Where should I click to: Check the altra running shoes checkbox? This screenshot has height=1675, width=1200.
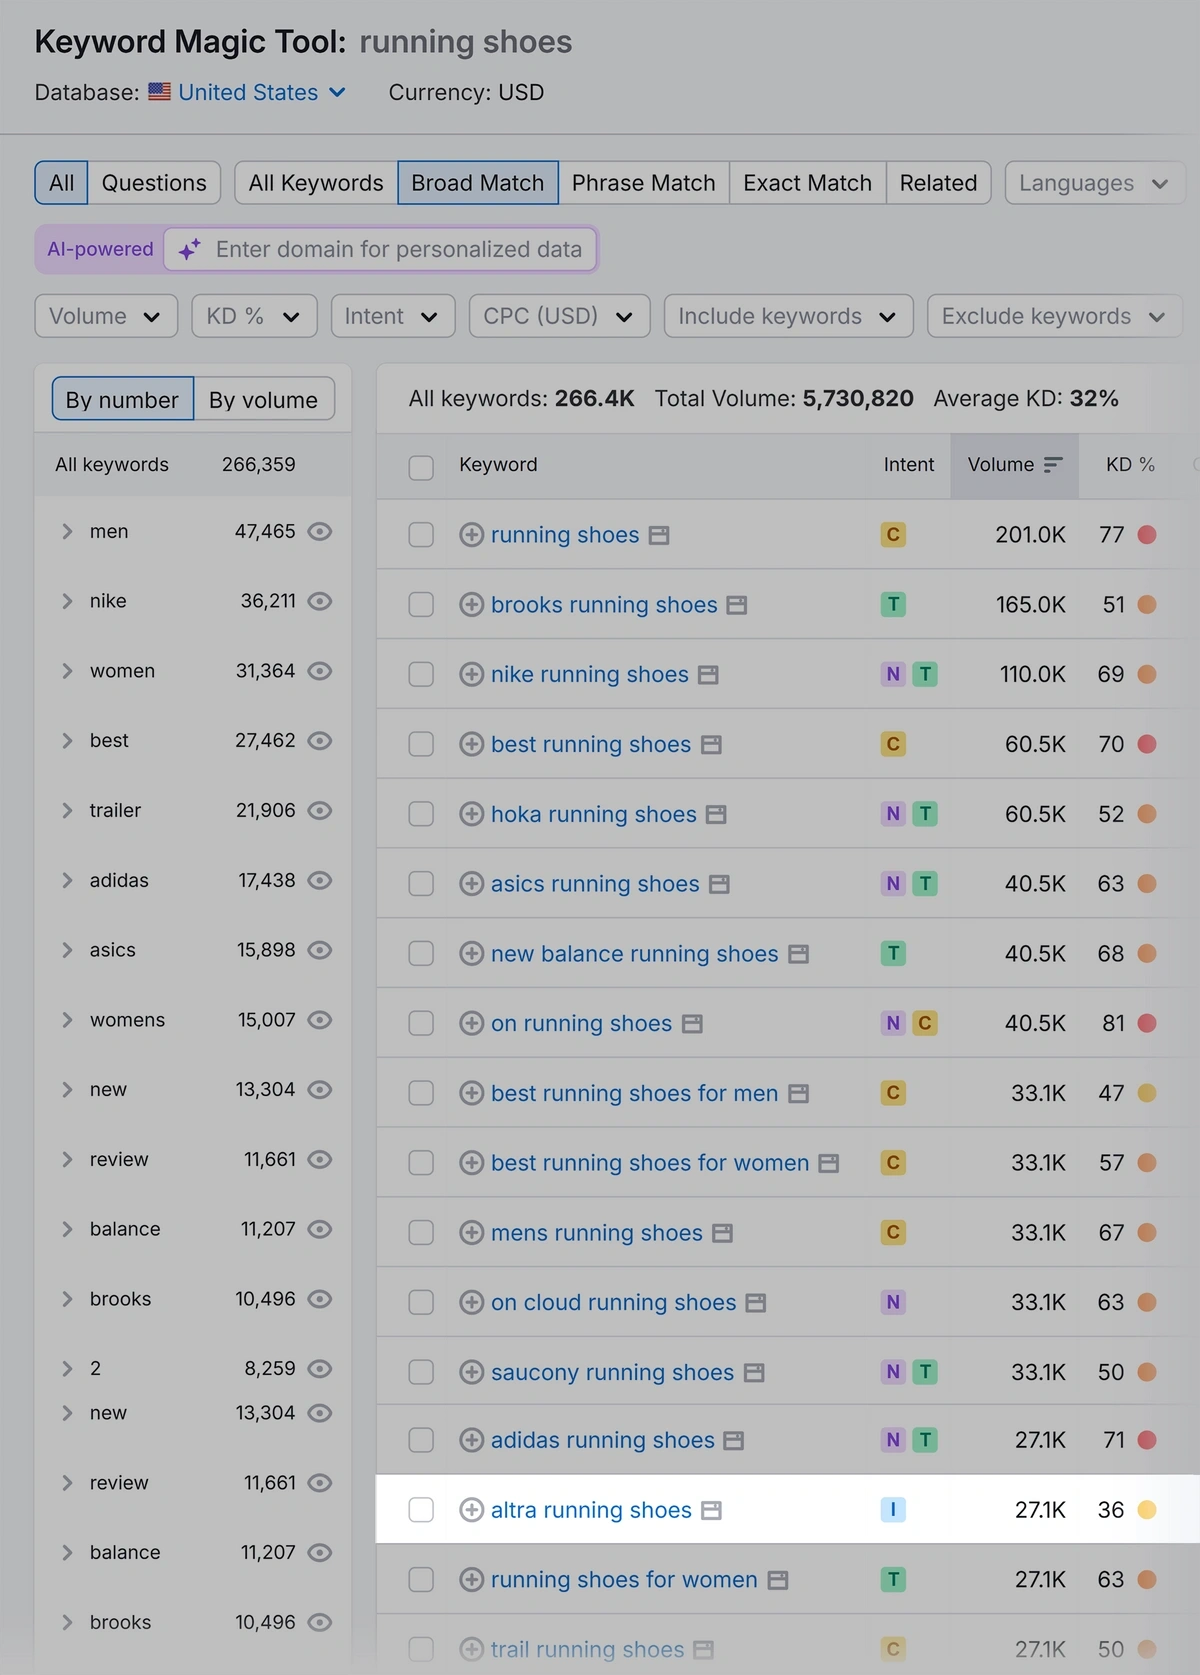coord(421,1510)
